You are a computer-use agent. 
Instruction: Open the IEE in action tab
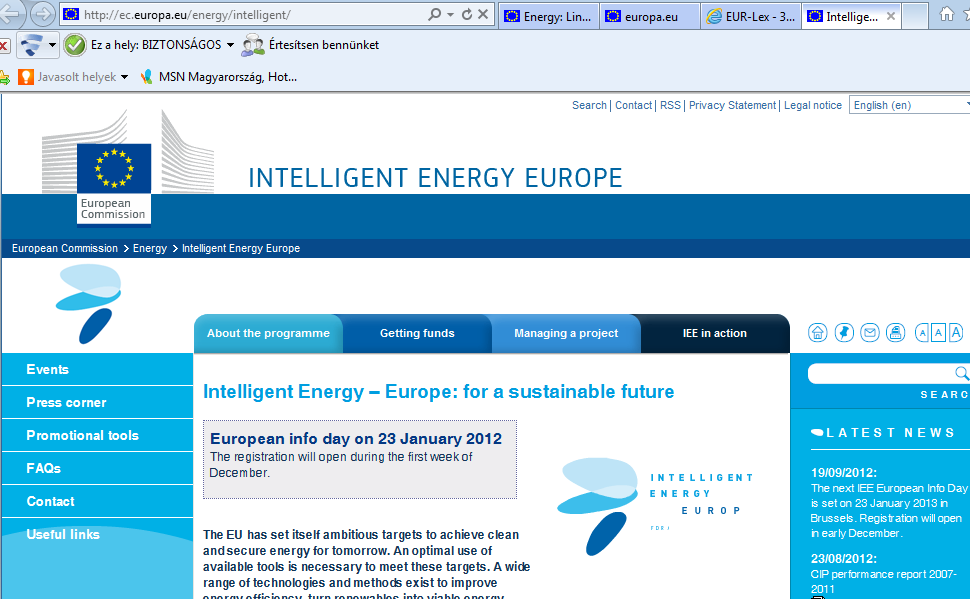tap(715, 334)
